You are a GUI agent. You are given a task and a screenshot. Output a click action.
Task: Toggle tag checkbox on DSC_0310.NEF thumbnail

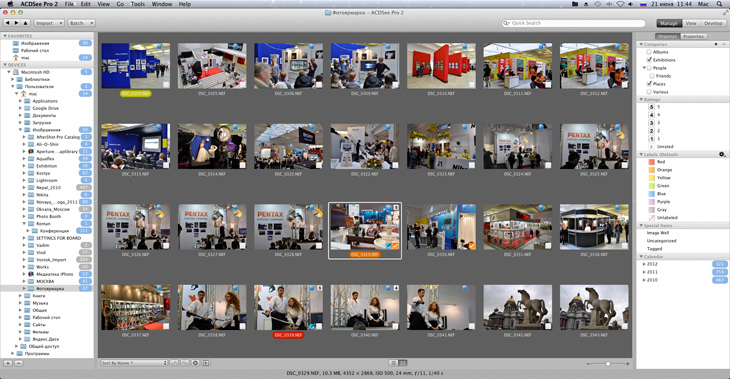pos(472,85)
